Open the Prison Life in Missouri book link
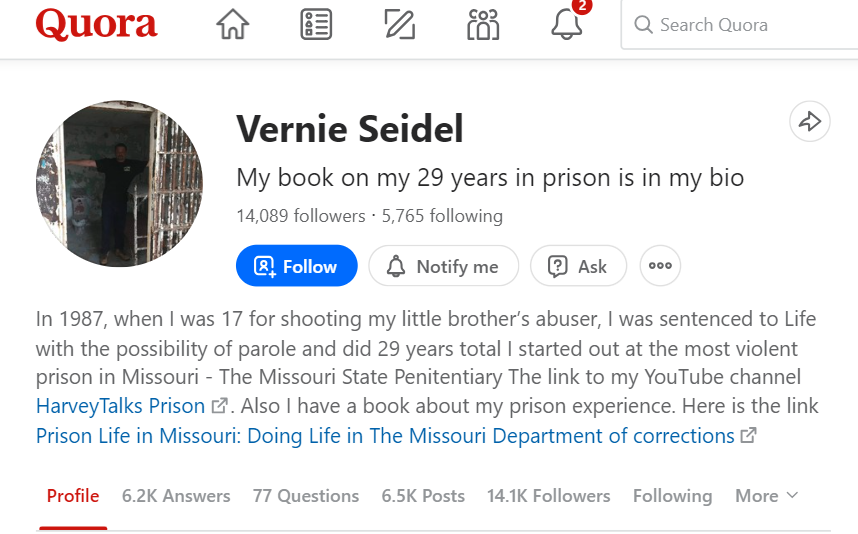Viewport: 858px width, 534px height. [x=385, y=436]
